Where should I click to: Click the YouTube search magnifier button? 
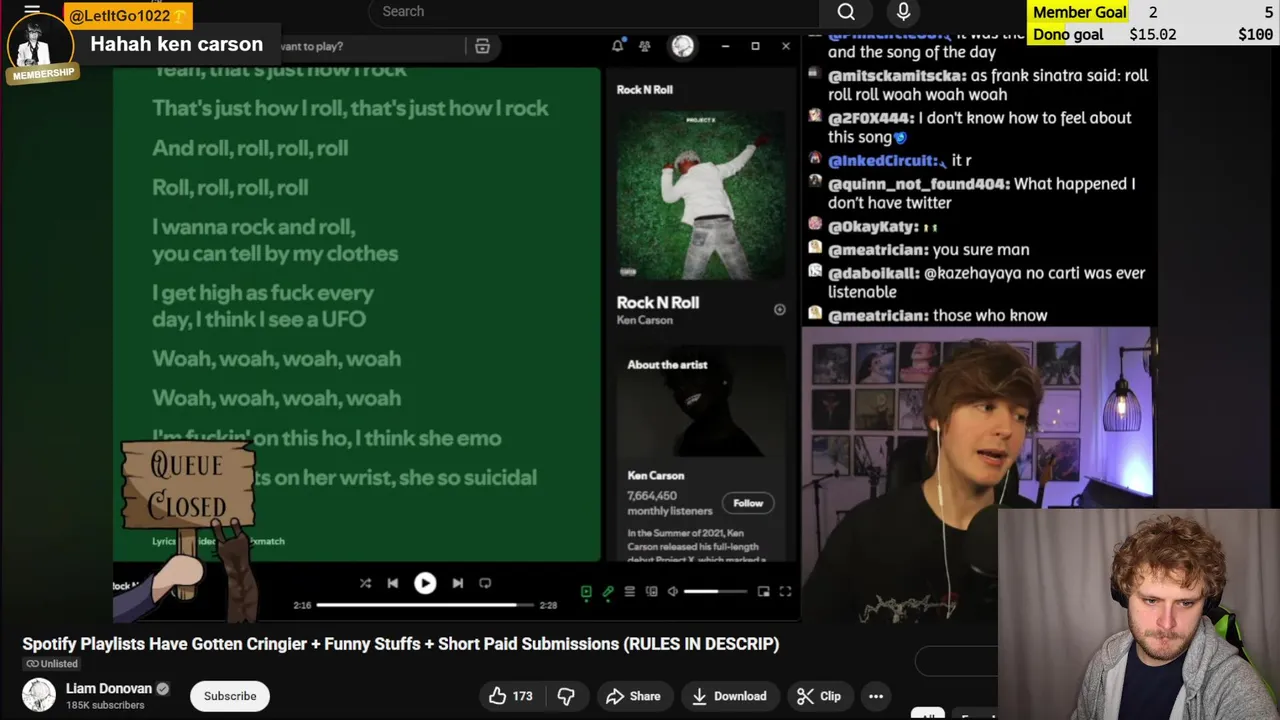click(846, 12)
